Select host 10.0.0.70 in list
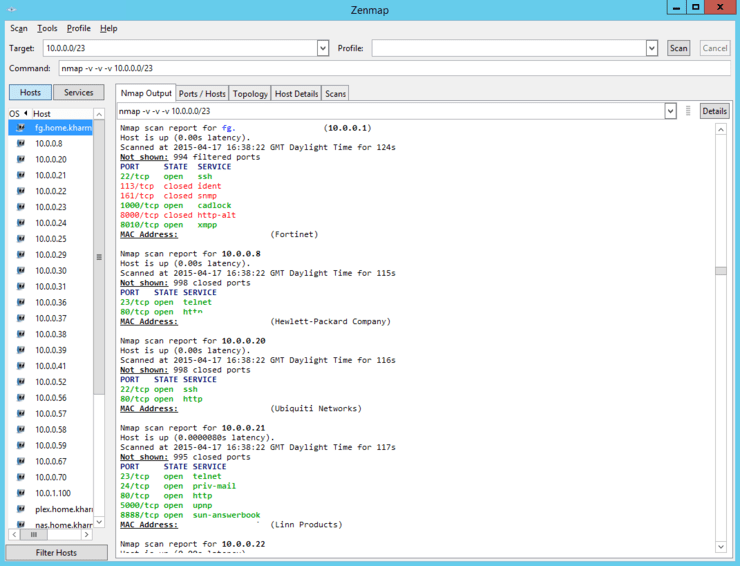This screenshot has width=740, height=566. click(50, 477)
